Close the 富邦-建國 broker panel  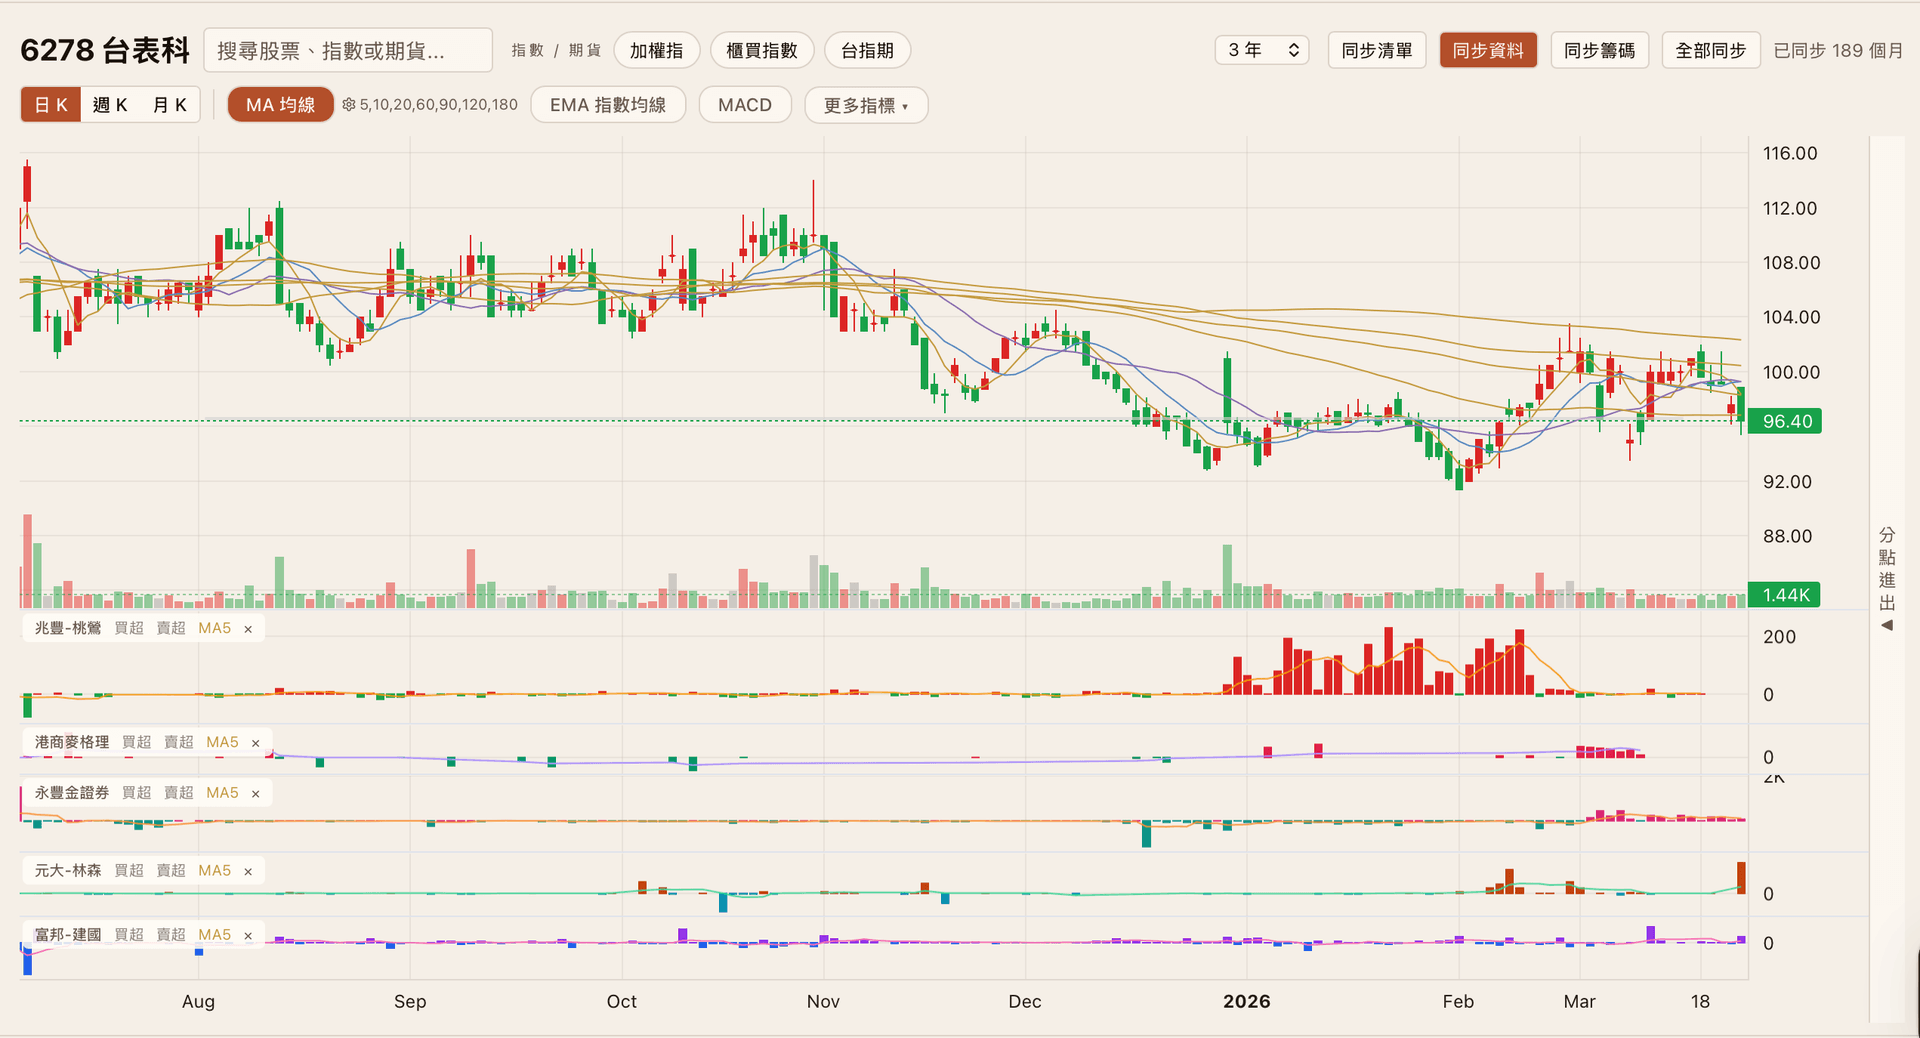tap(248, 936)
